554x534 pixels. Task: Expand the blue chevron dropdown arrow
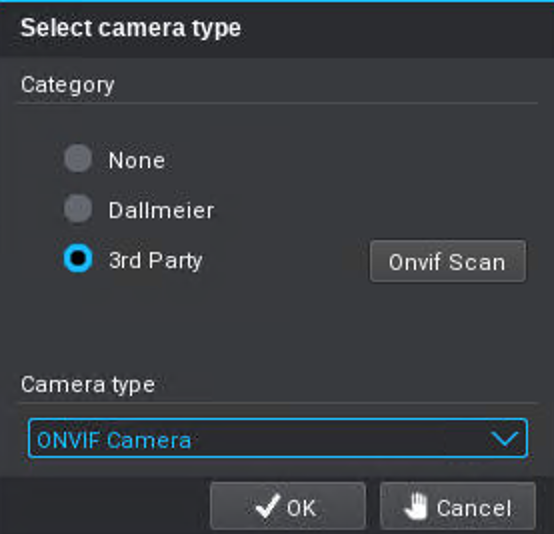[505, 439]
